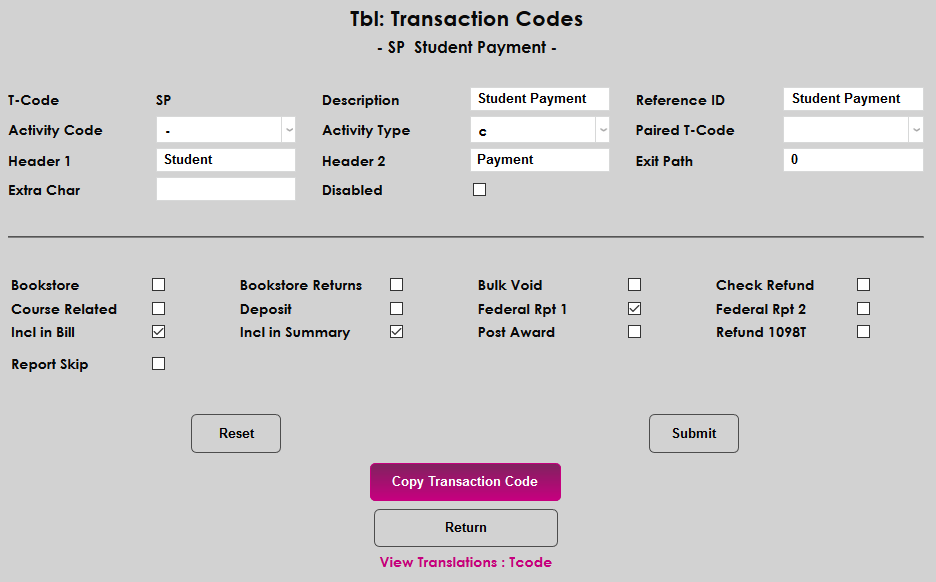This screenshot has width=936, height=582.
Task: Check the Bookstore Returns option
Action: (396, 285)
